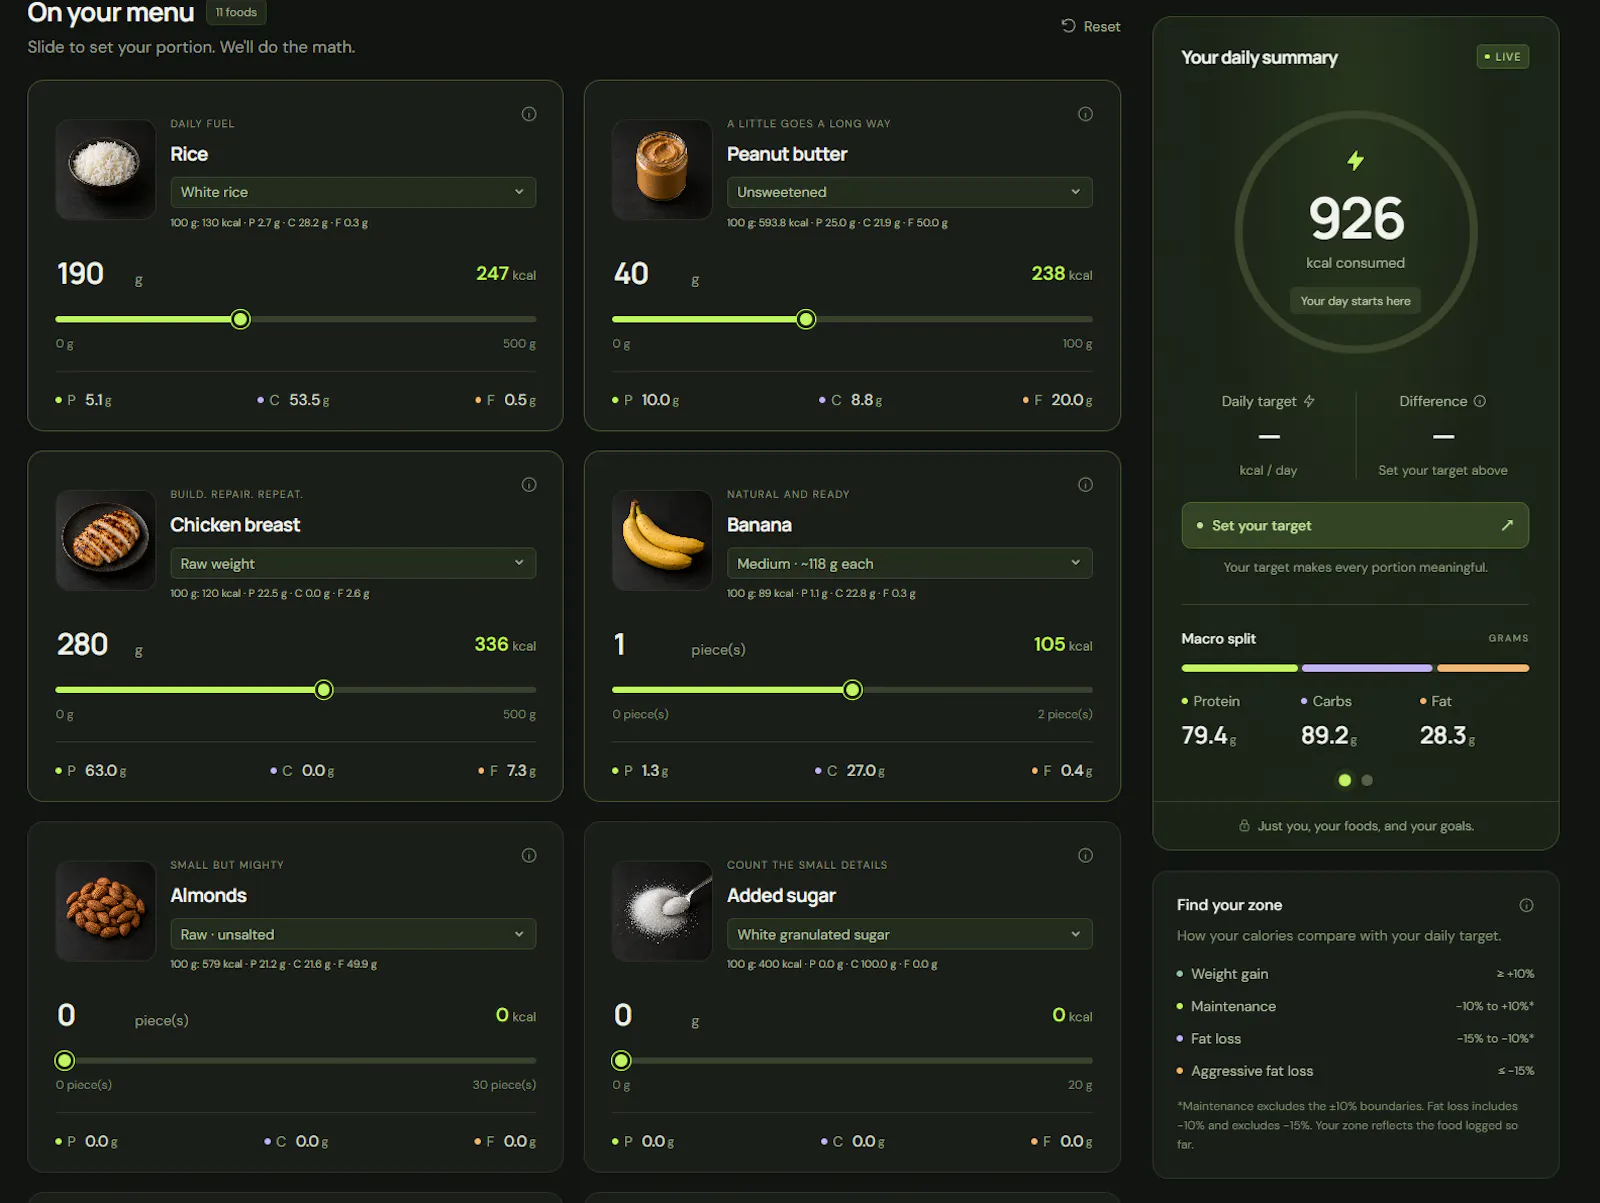1600x1203 pixels.
Task: Click the Rice portion slider handle
Action: [240, 319]
